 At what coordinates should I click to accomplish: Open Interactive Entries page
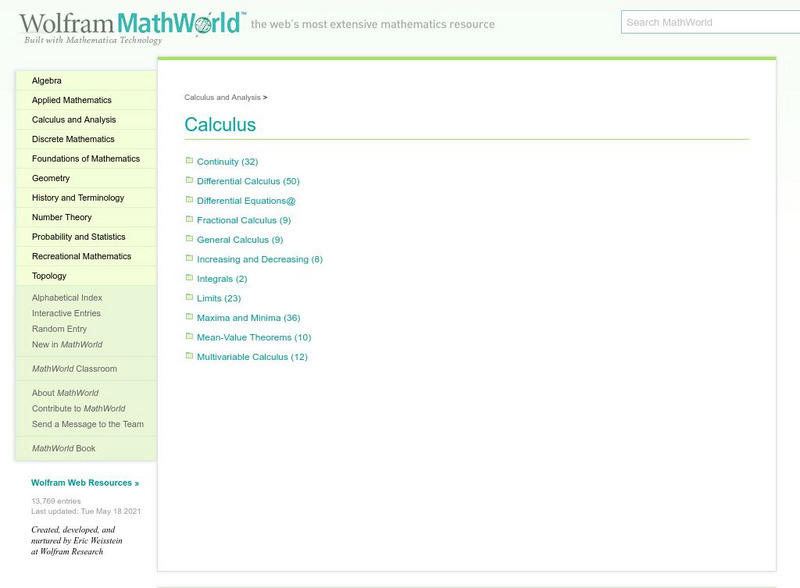point(66,313)
